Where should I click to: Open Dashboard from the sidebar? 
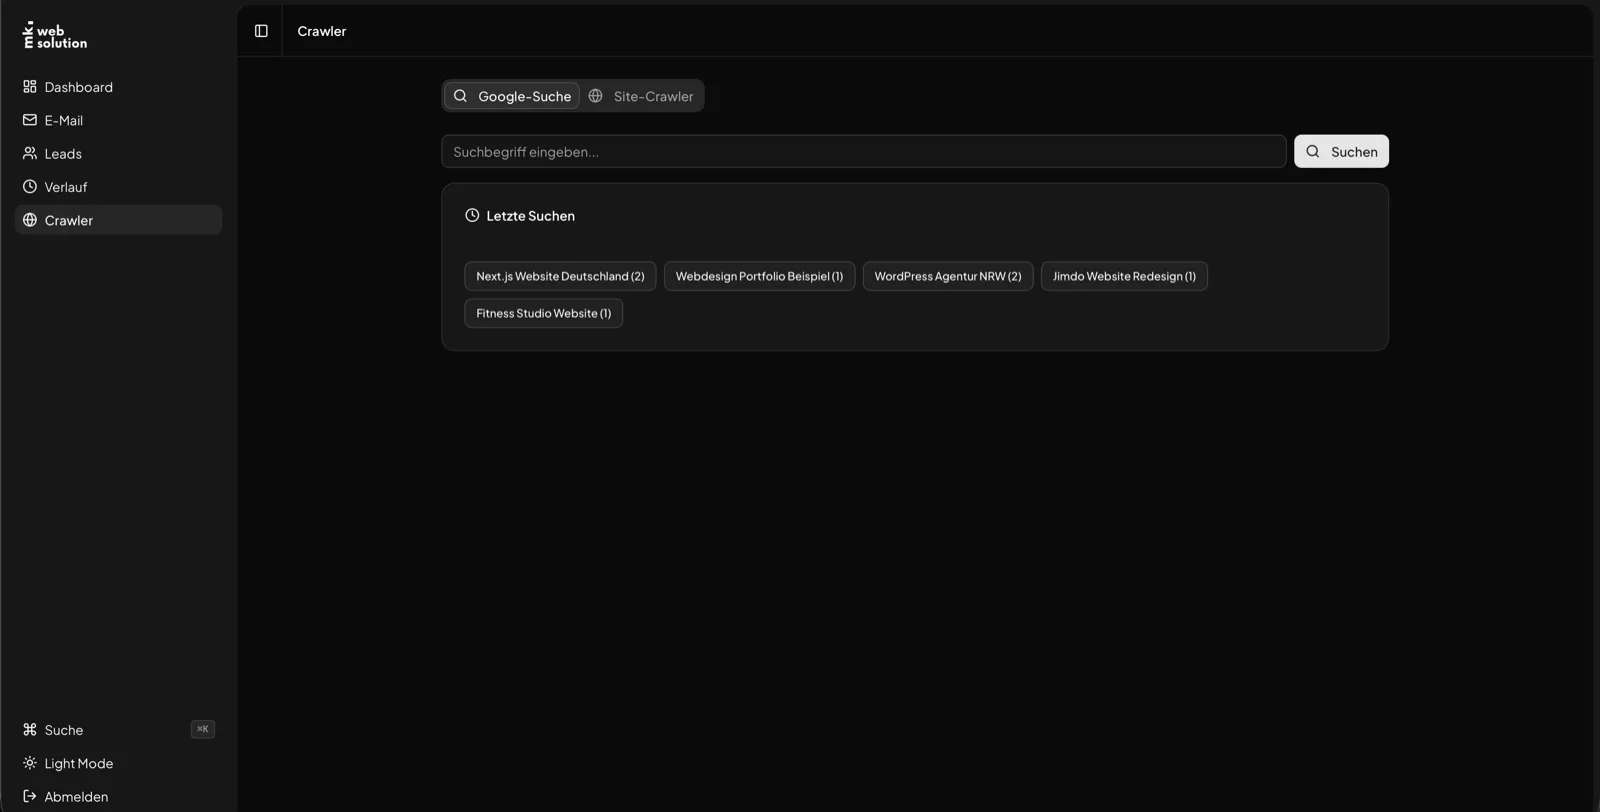click(118, 87)
